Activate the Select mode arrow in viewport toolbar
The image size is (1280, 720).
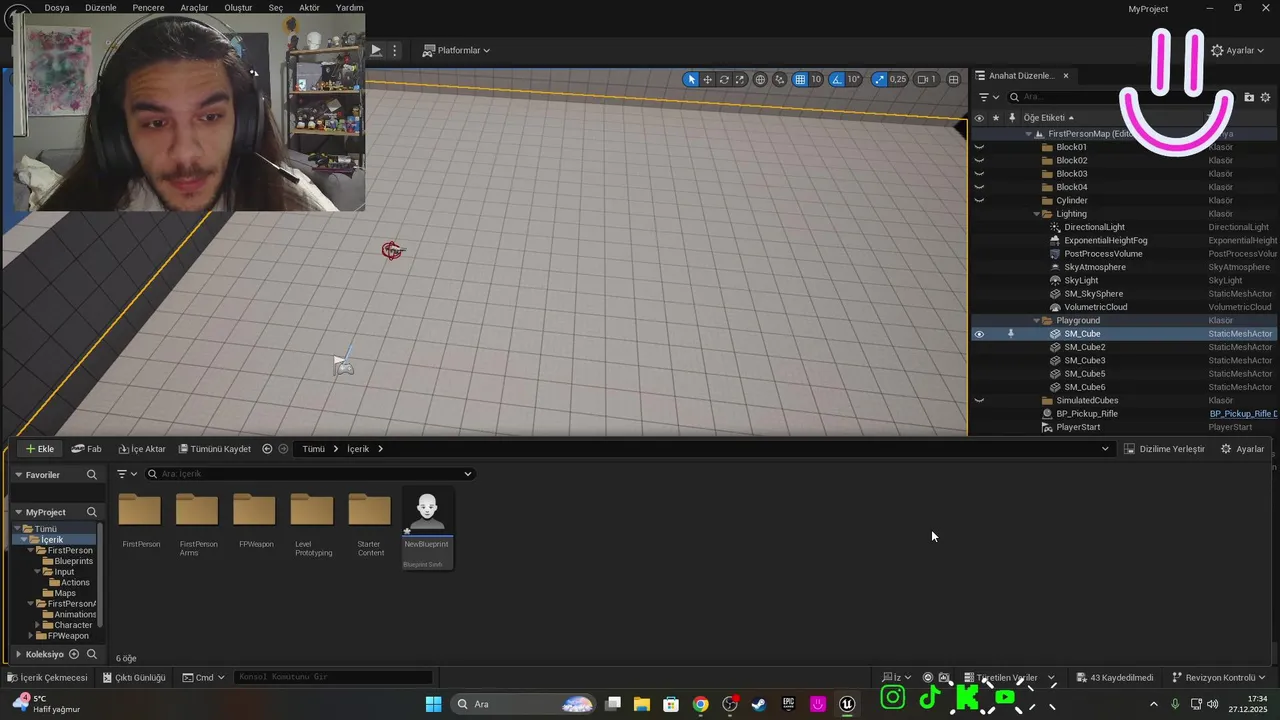pos(691,79)
